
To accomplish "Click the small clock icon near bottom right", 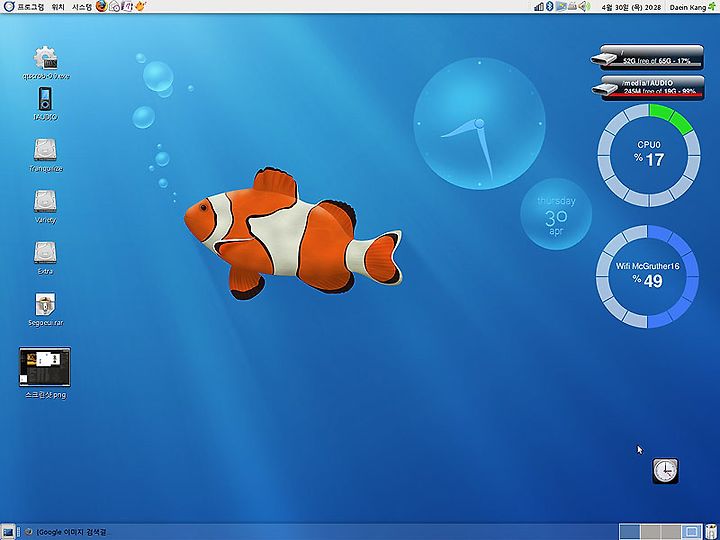I will click(x=665, y=471).
